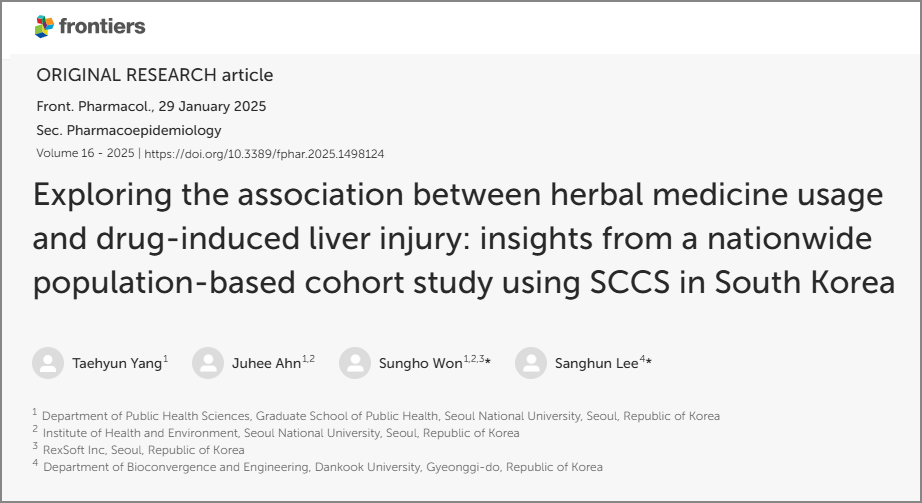The image size is (922, 503).
Task: Click the Seoul National University Public Health affiliation
Action: click(380, 416)
